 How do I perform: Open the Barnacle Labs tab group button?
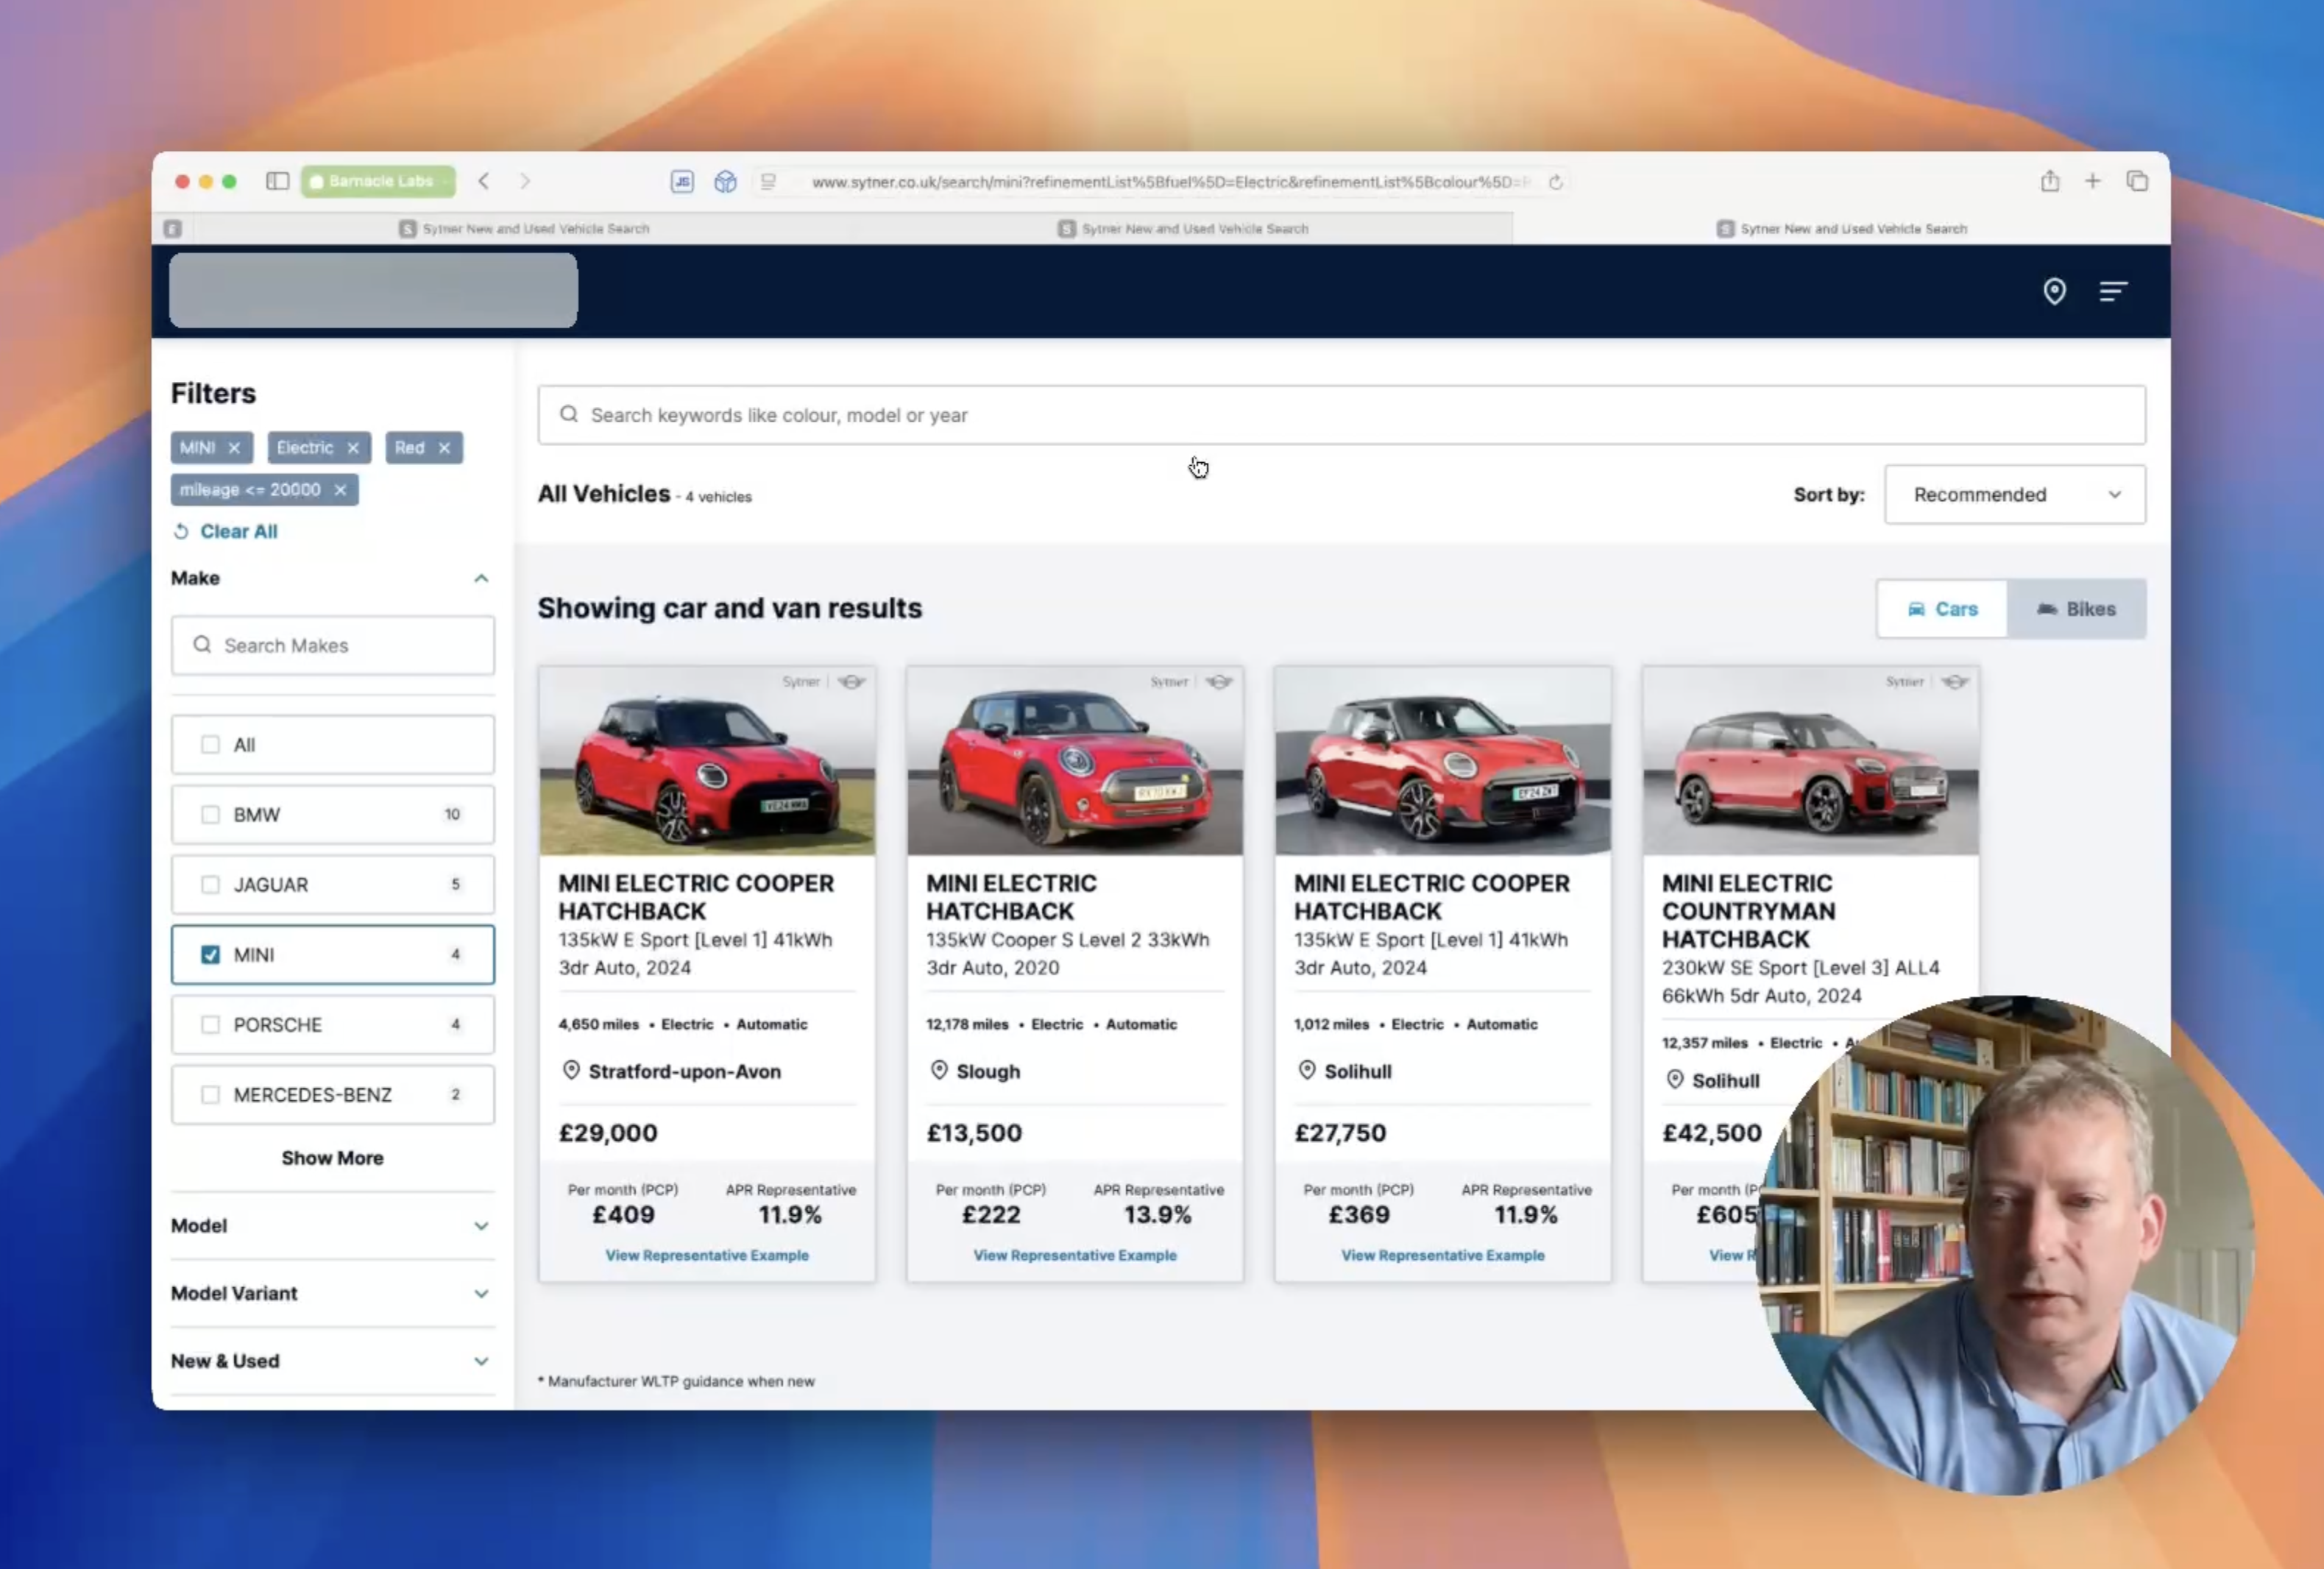coord(378,181)
